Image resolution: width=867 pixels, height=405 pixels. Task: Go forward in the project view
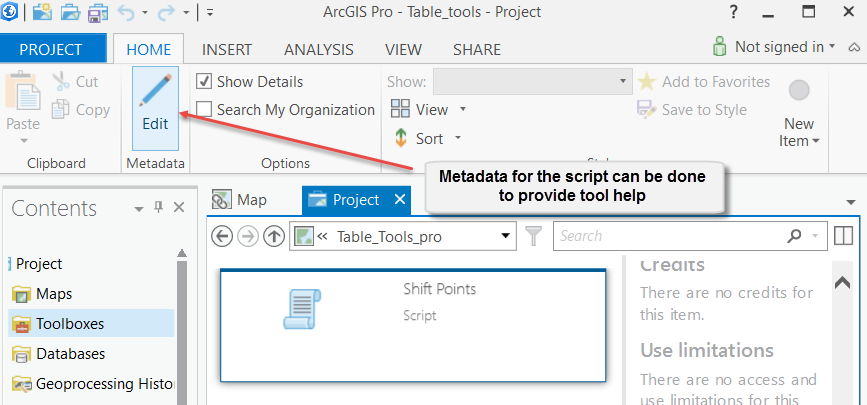pyautogui.click(x=248, y=237)
